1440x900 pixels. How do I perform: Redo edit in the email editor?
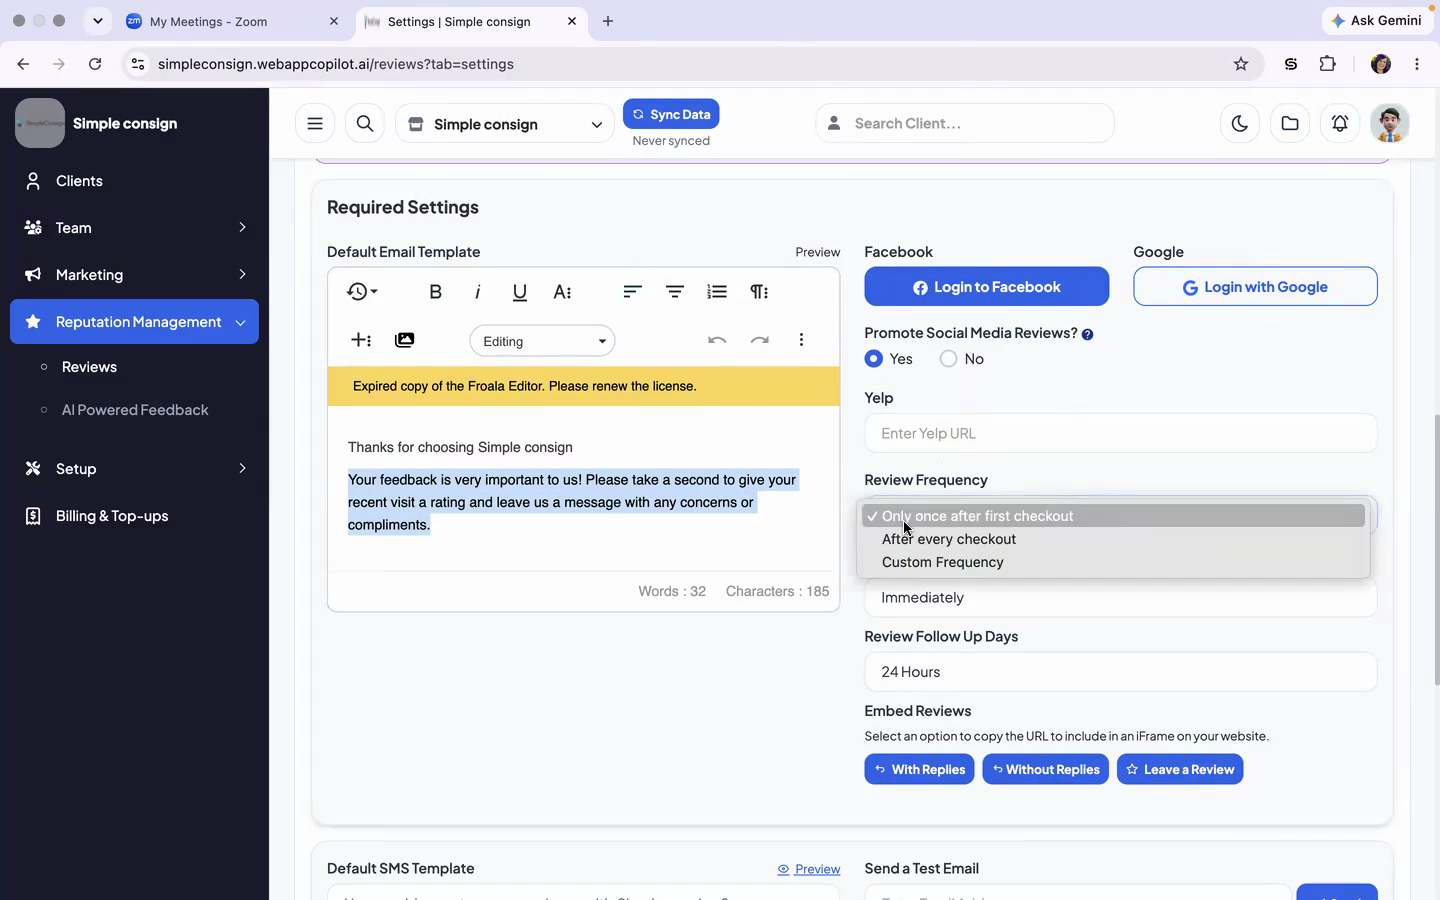coord(760,340)
